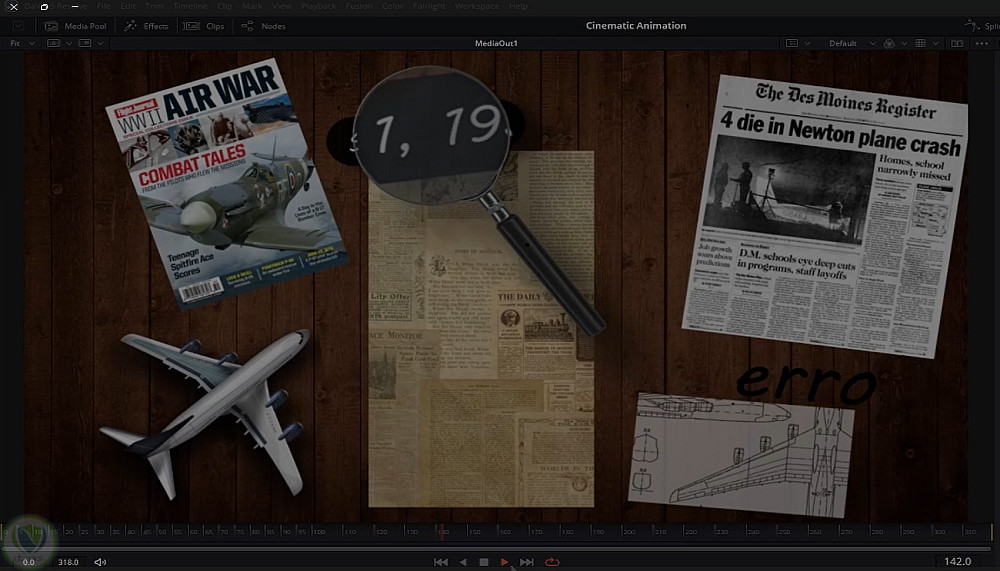Open the Timeline menu
Viewport: 1000px width, 571px height.
click(190, 6)
